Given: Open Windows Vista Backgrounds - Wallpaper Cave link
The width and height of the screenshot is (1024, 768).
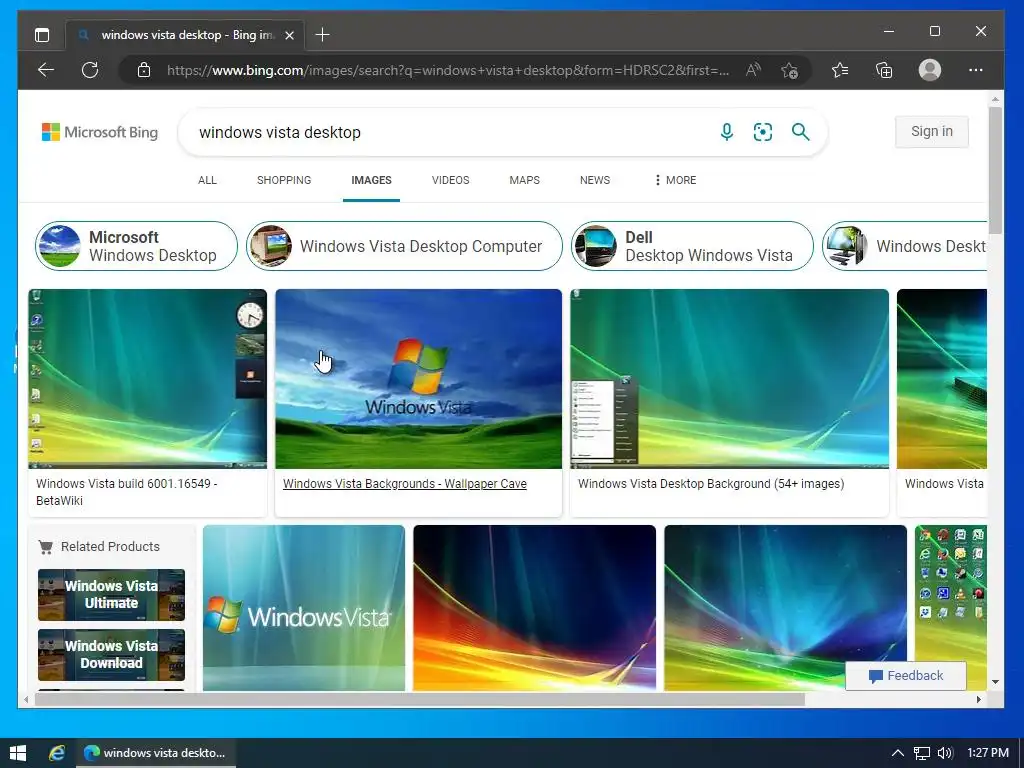Looking at the screenshot, I should pos(404,484).
